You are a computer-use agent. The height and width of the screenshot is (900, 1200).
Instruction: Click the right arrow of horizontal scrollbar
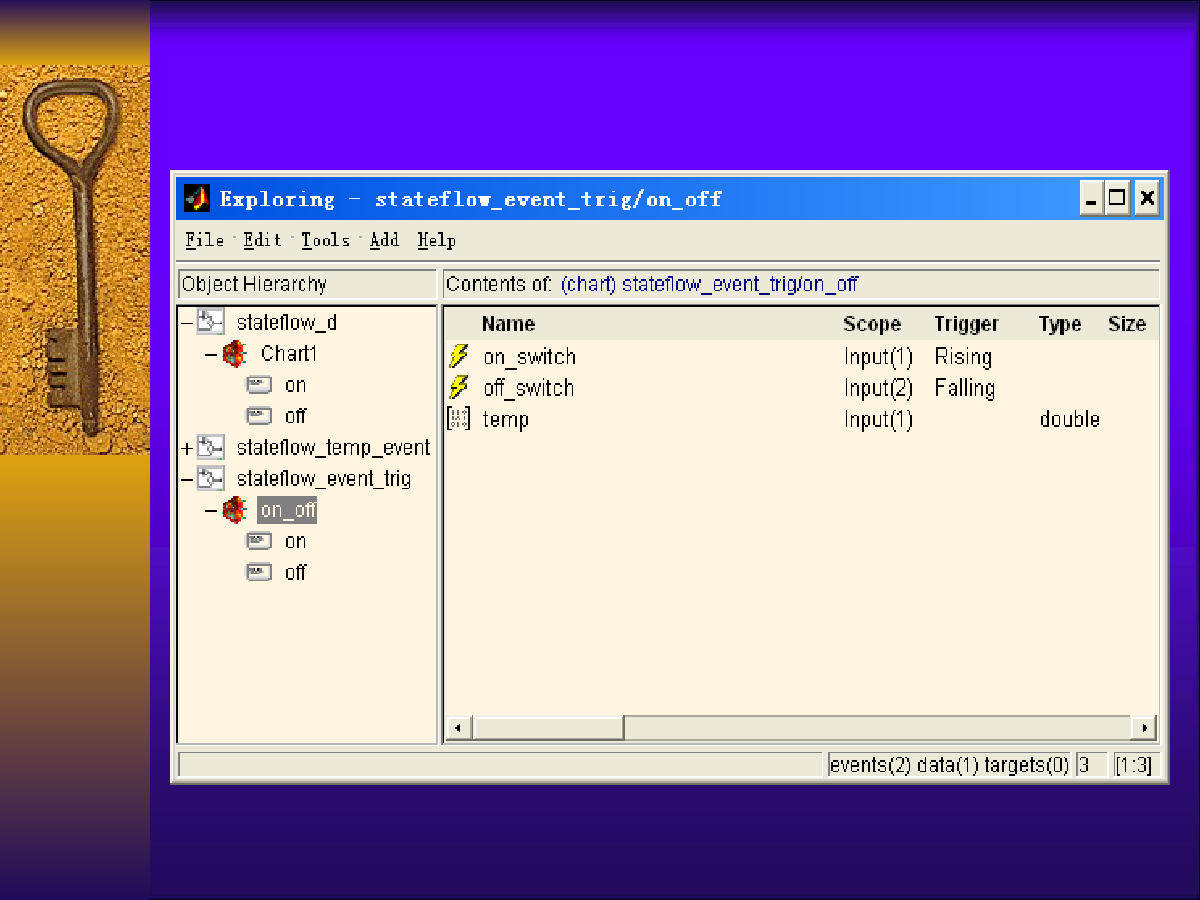click(x=1144, y=728)
